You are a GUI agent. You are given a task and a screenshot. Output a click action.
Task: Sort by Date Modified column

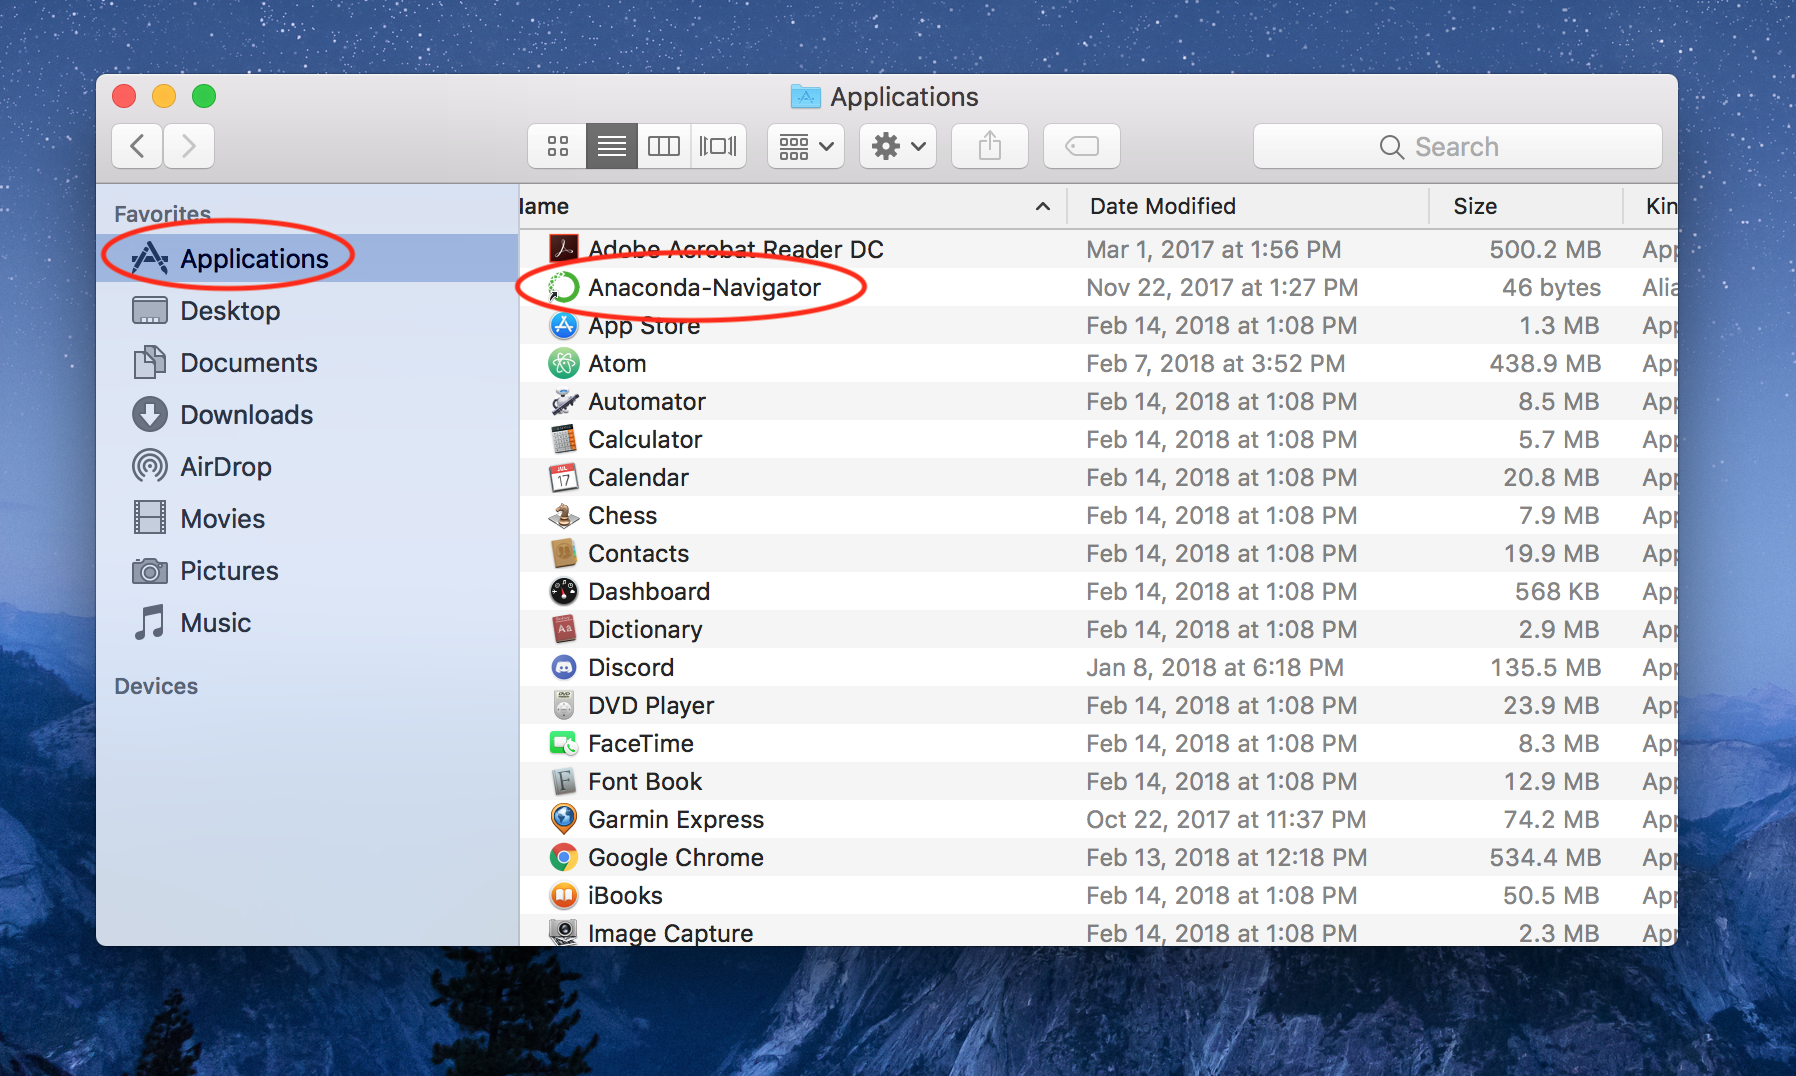1248,206
